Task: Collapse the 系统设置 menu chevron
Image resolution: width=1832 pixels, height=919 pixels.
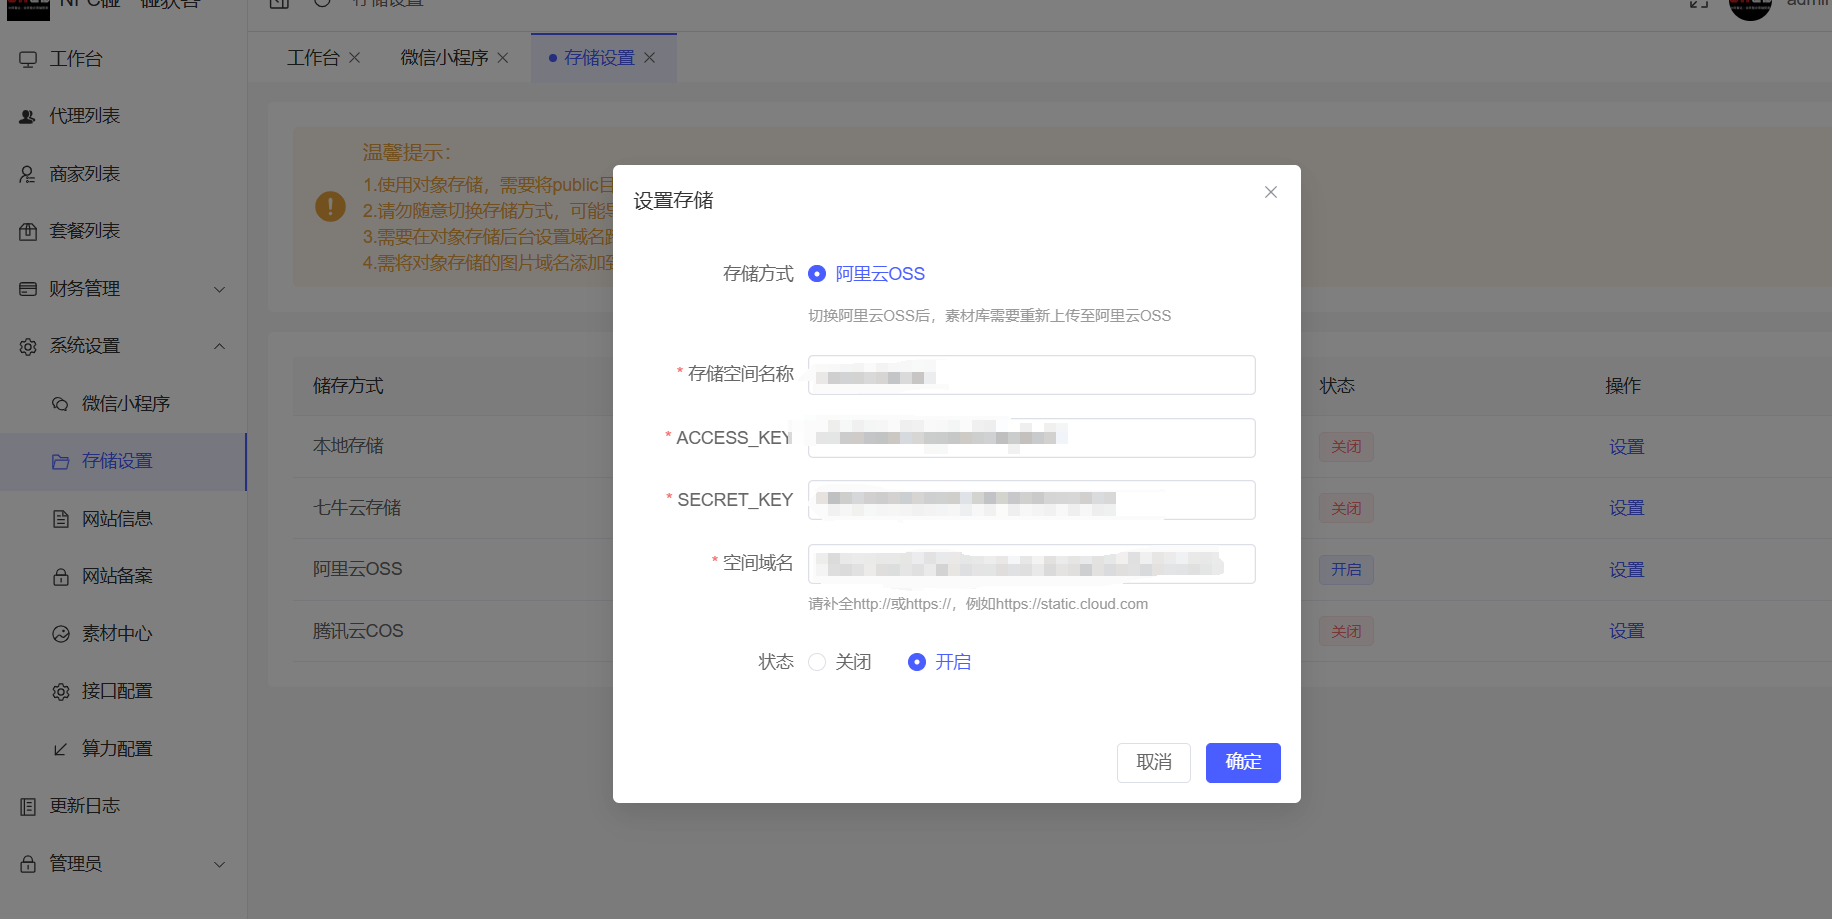Action: tap(220, 346)
